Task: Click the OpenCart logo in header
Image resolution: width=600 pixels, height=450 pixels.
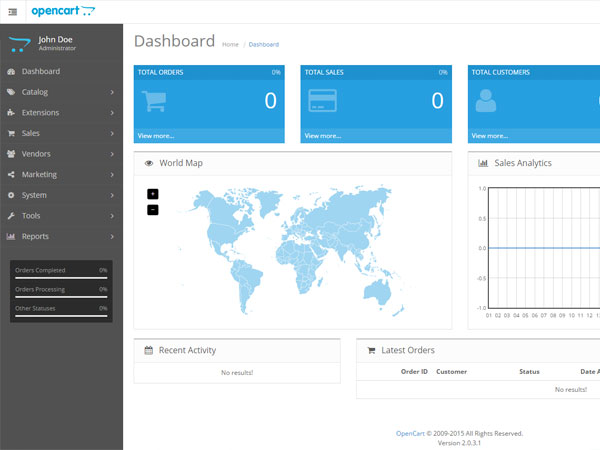Action: pyautogui.click(x=63, y=11)
